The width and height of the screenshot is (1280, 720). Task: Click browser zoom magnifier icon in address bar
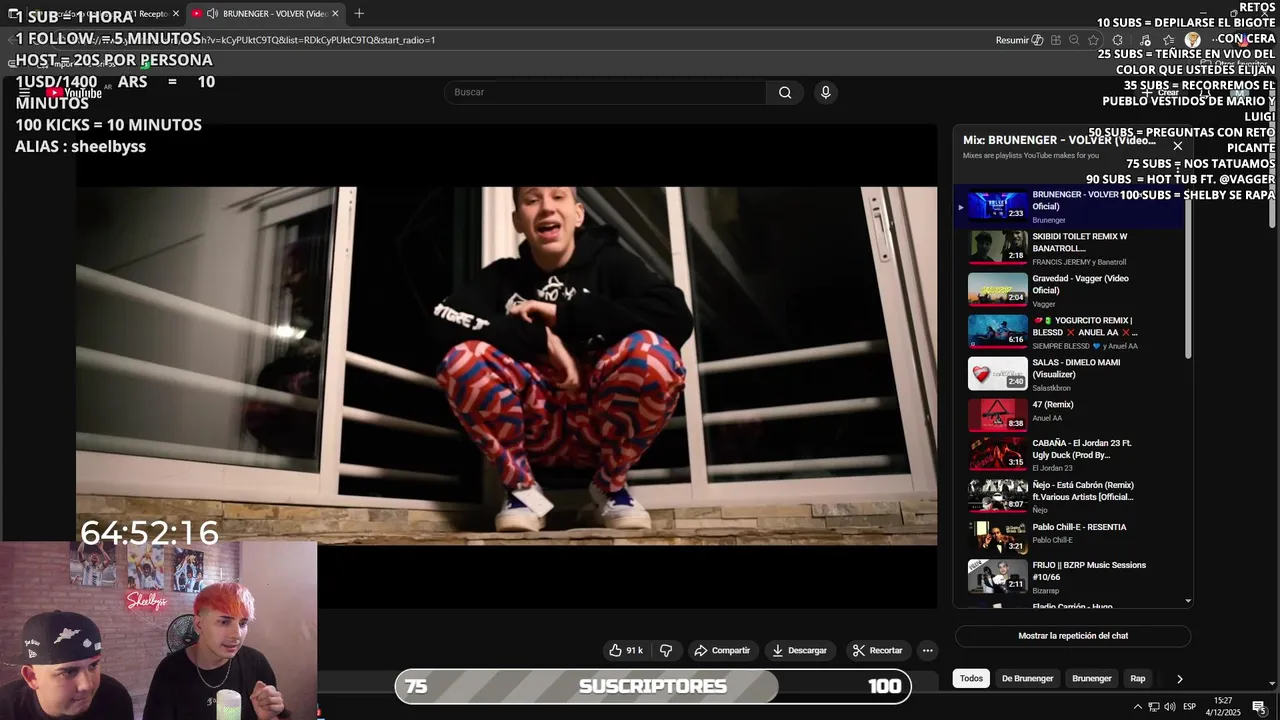tap(1074, 40)
